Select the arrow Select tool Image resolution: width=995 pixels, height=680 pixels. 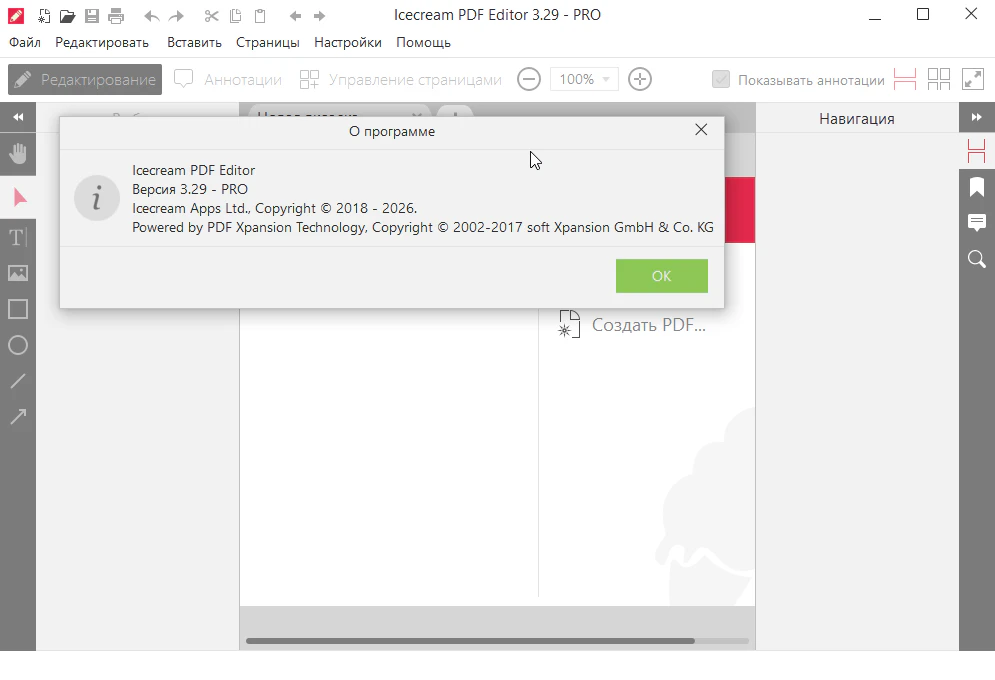pyautogui.click(x=18, y=197)
